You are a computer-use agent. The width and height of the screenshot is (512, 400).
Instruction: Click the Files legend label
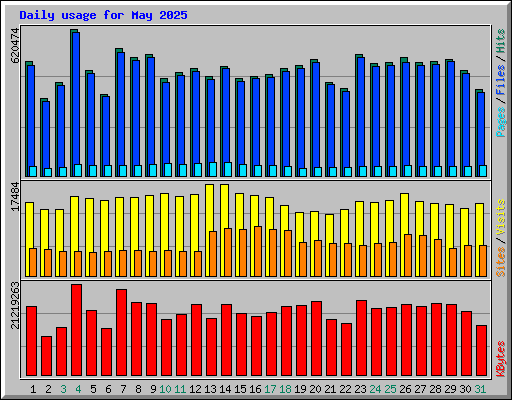point(501,80)
